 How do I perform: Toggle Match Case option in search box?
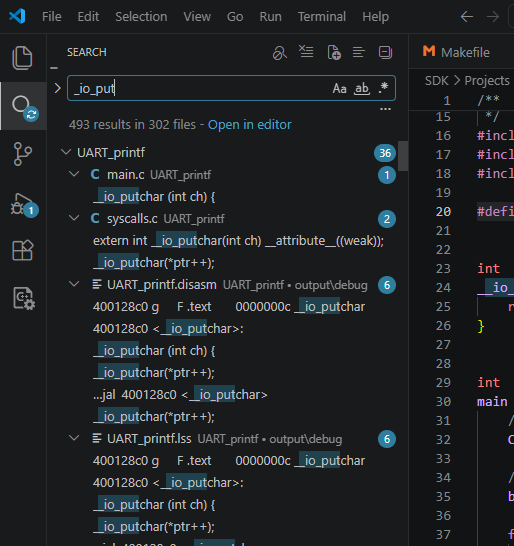pyautogui.click(x=339, y=88)
